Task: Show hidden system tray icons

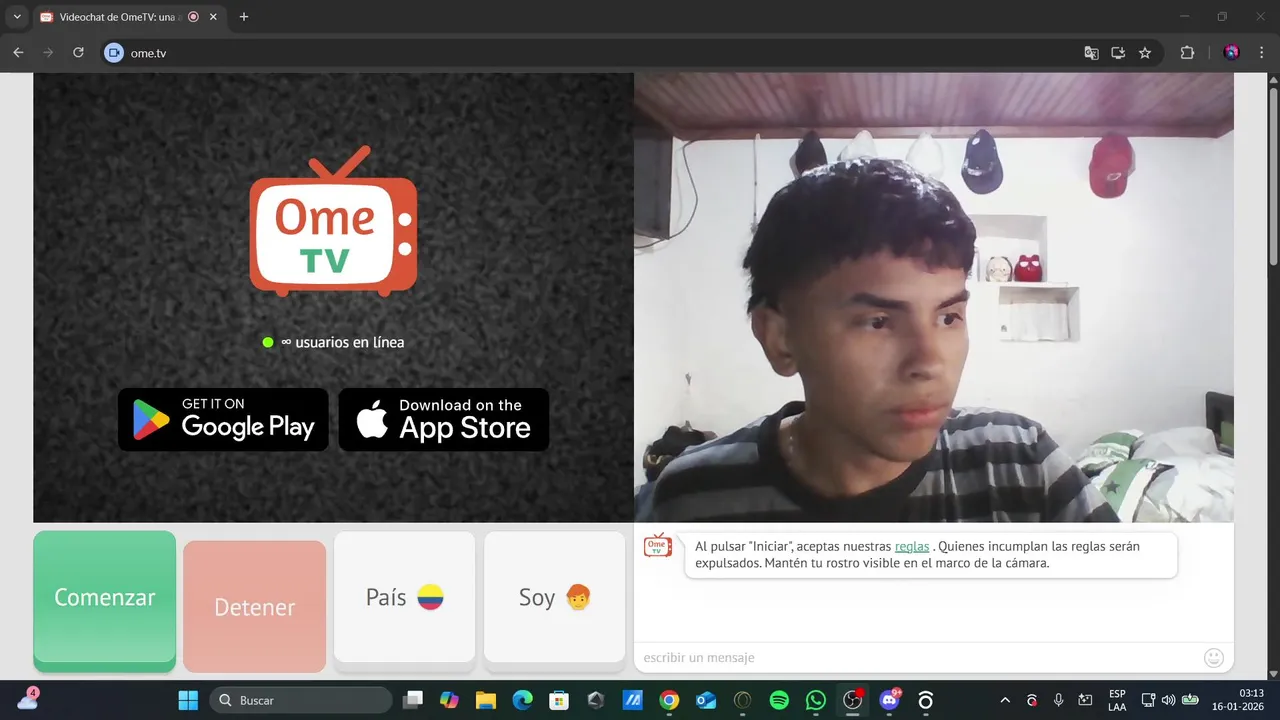Action: click(x=1005, y=700)
